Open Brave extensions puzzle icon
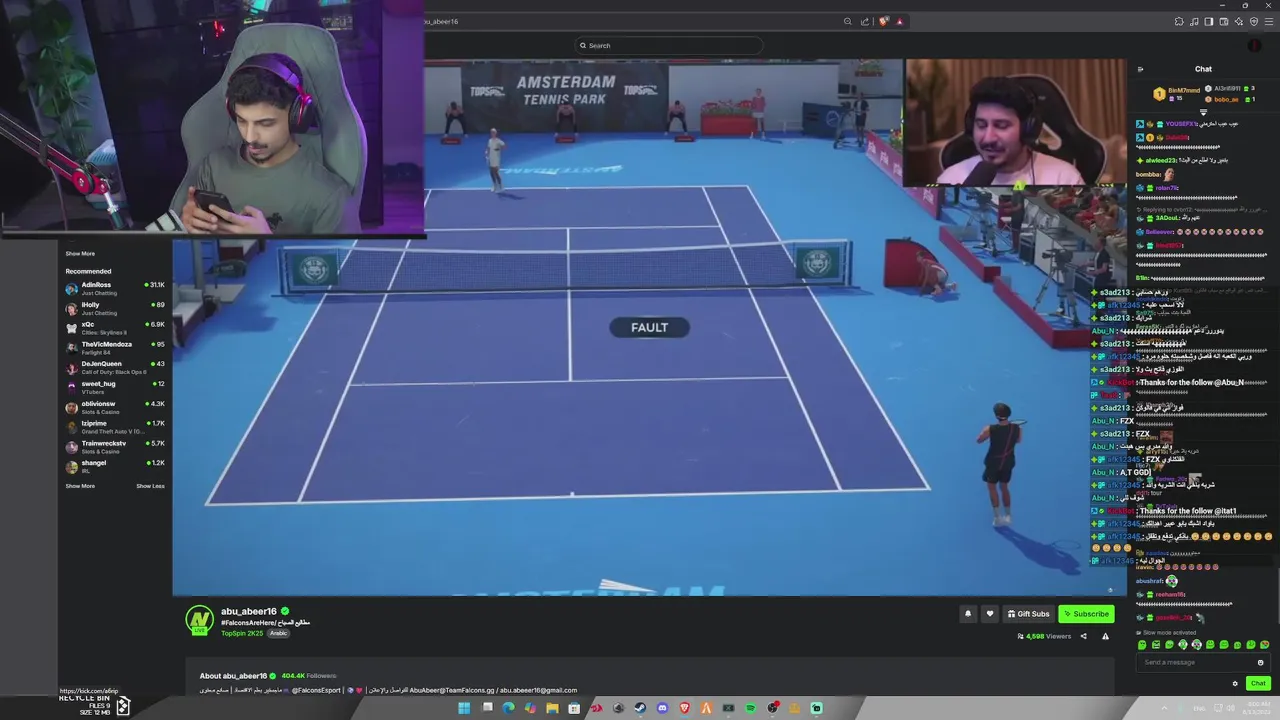 1179,22
